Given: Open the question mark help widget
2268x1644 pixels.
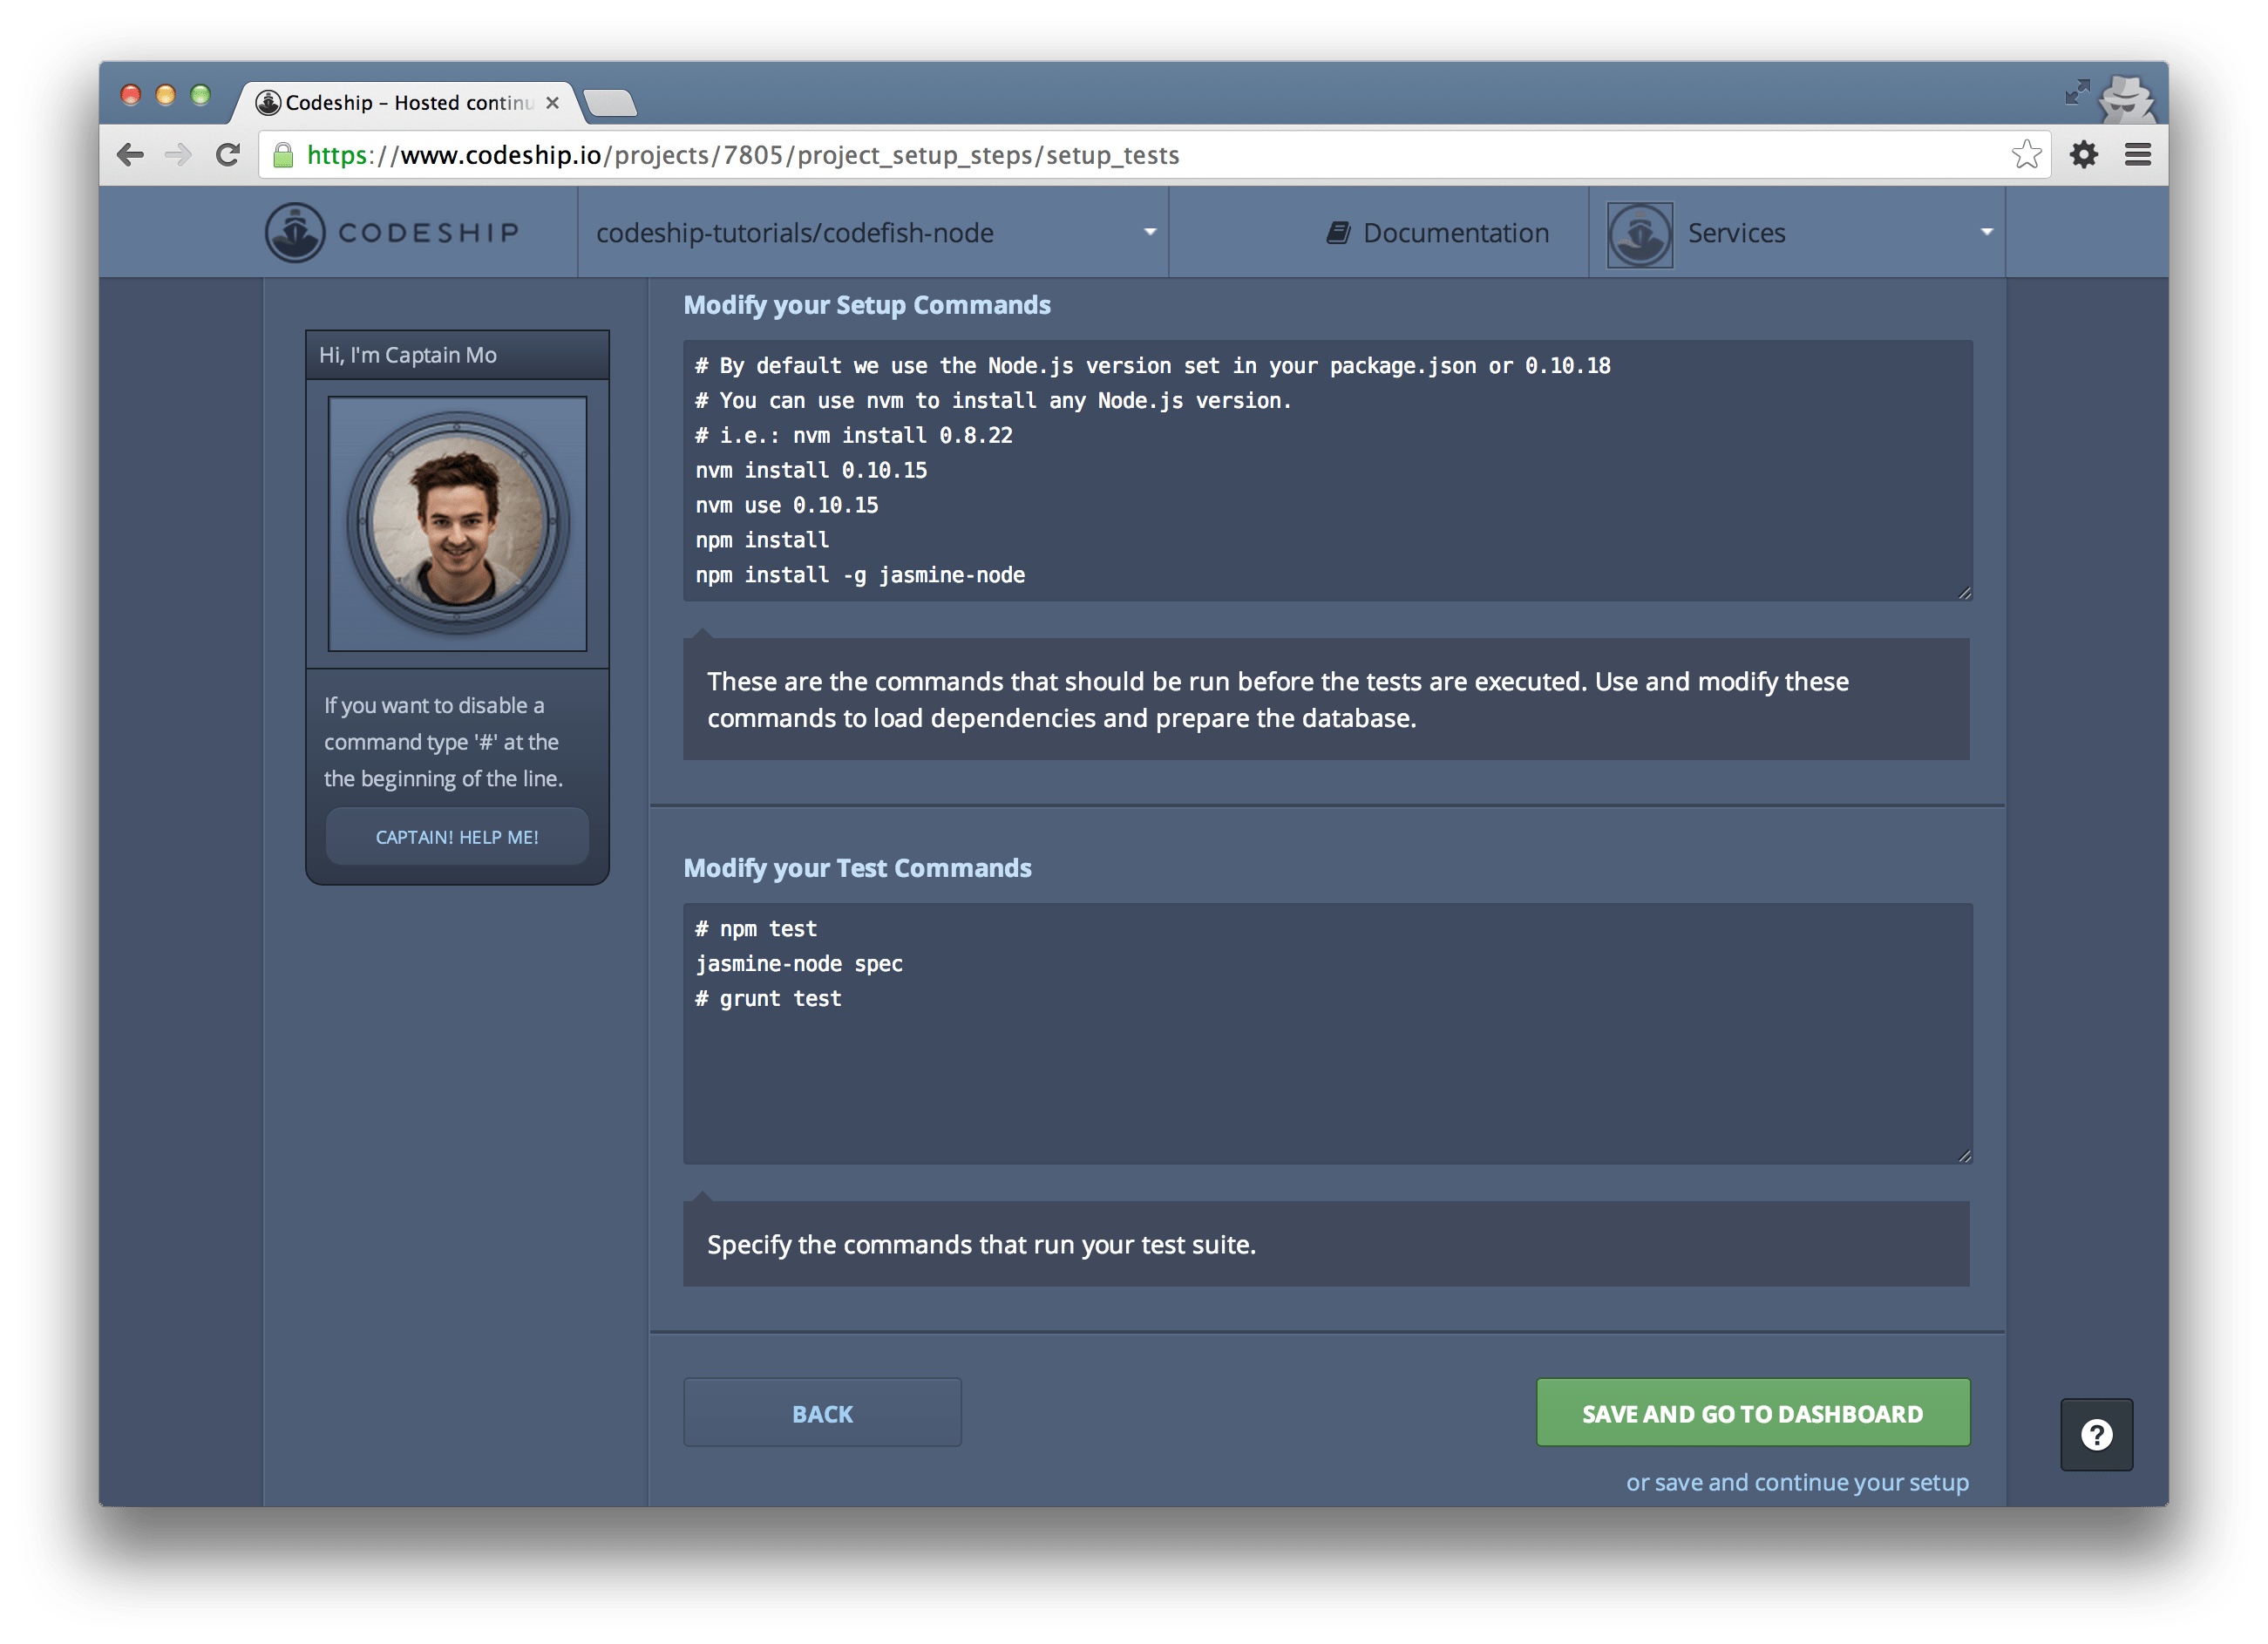Looking at the screenshot, I should [x=2096, y=1435].
